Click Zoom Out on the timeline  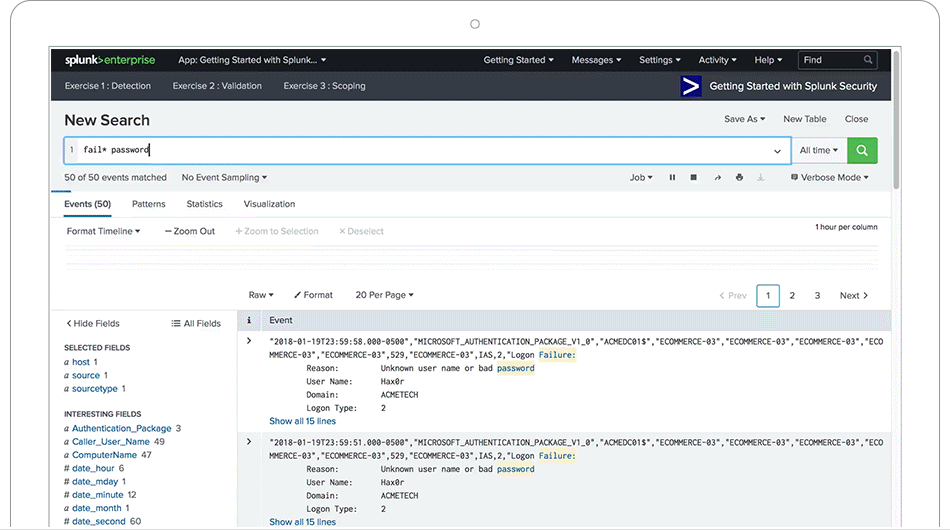coord(190,231)
